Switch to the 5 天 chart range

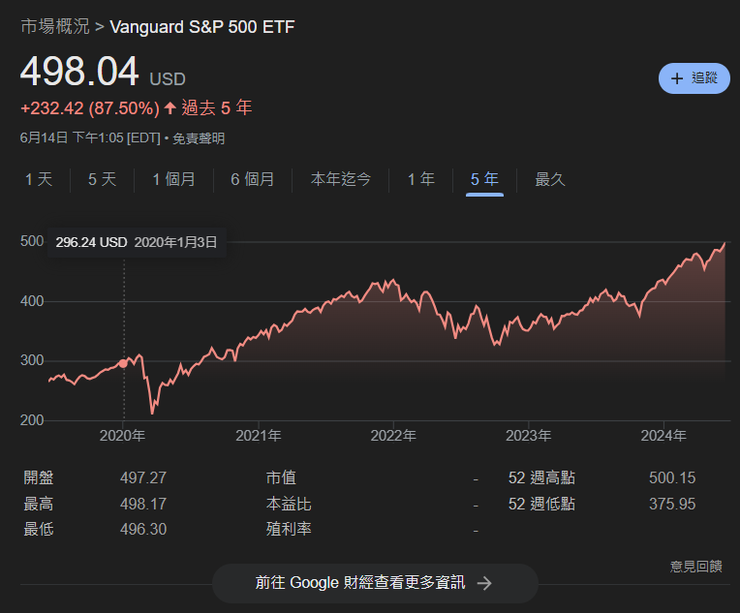coord(102,179)
